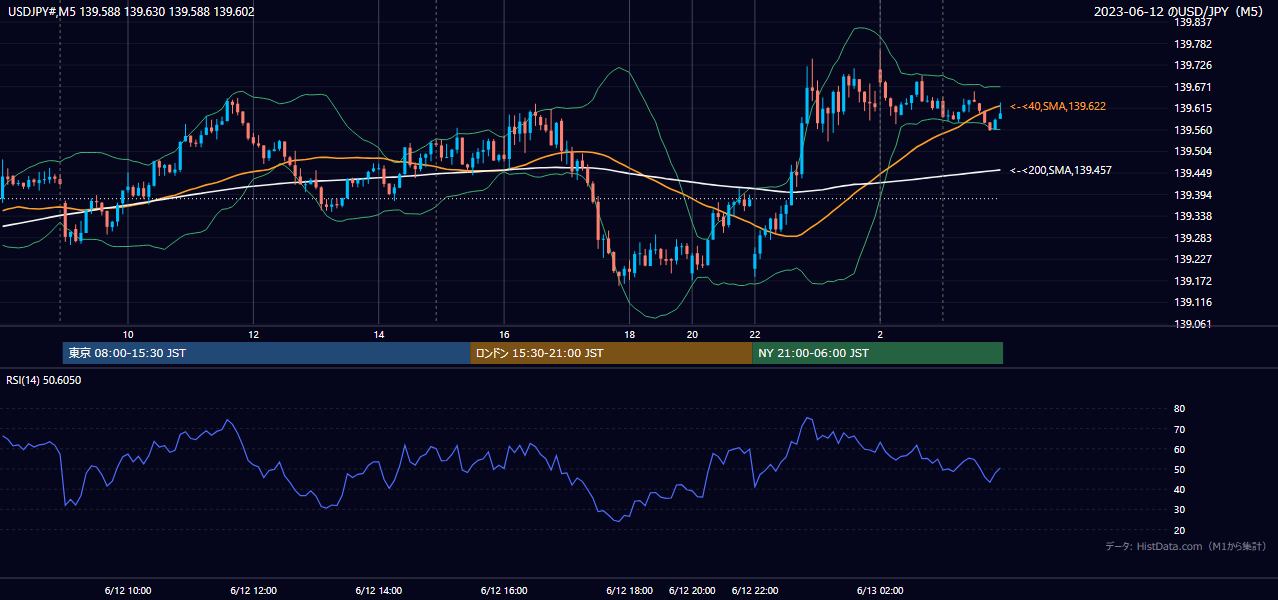
Task: Click the 40 SMA label 139.622
Action: [x=1058, y=106]
